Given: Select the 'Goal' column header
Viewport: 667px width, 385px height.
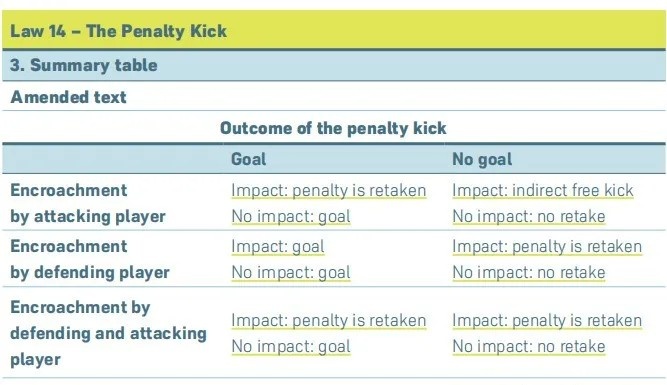Looking at the screenshot, I should click(x=249, y=159).
